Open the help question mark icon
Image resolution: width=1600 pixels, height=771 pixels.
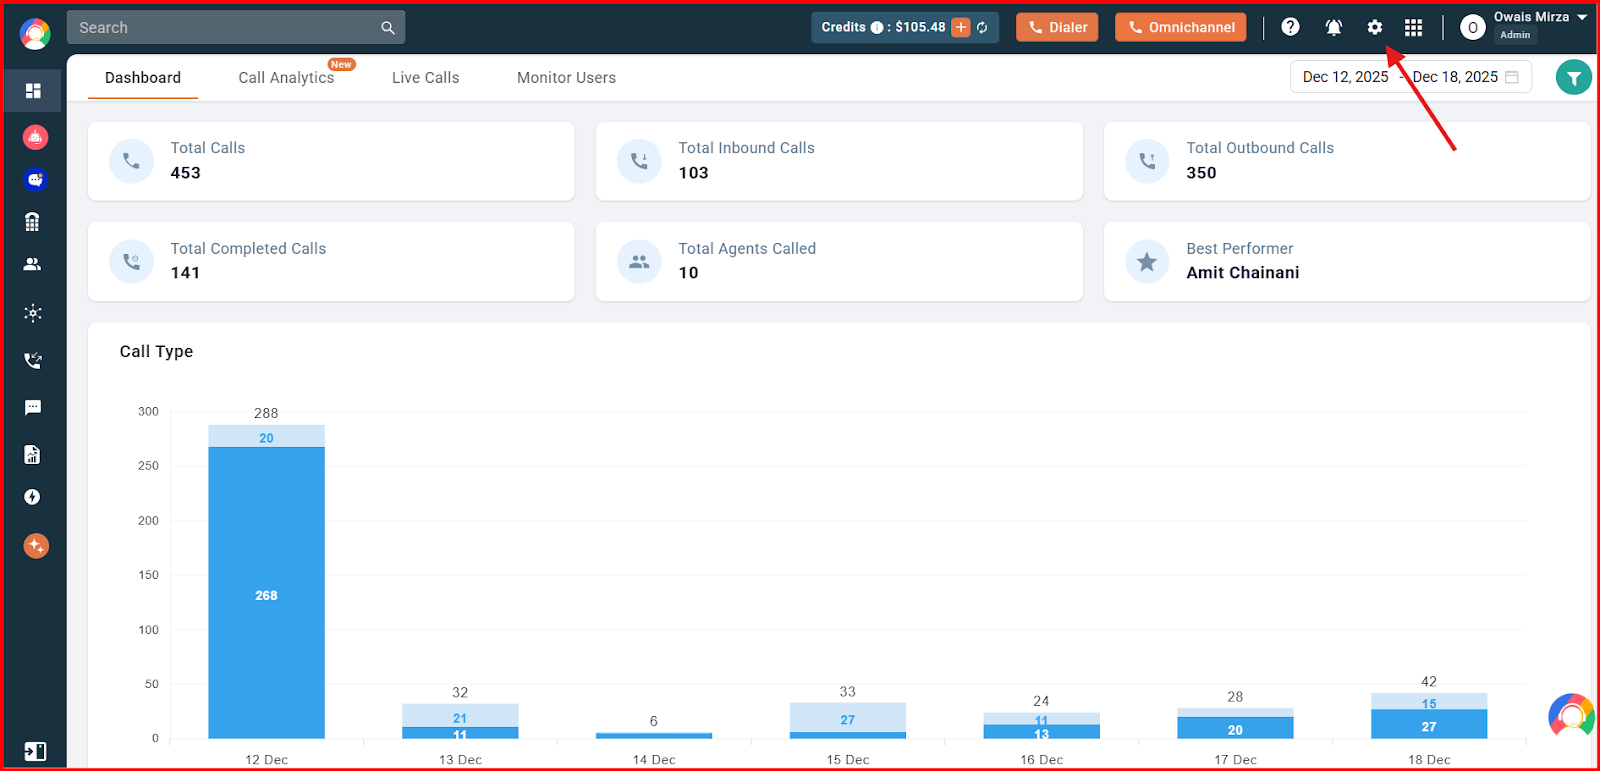click(x=1291, y=27)
